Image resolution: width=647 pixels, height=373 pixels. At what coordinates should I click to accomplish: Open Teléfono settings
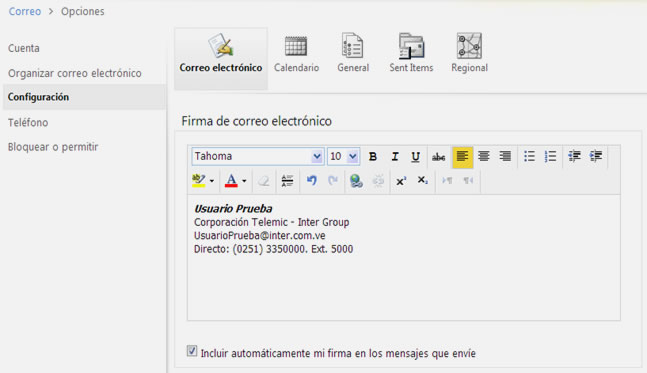point(28,123)
